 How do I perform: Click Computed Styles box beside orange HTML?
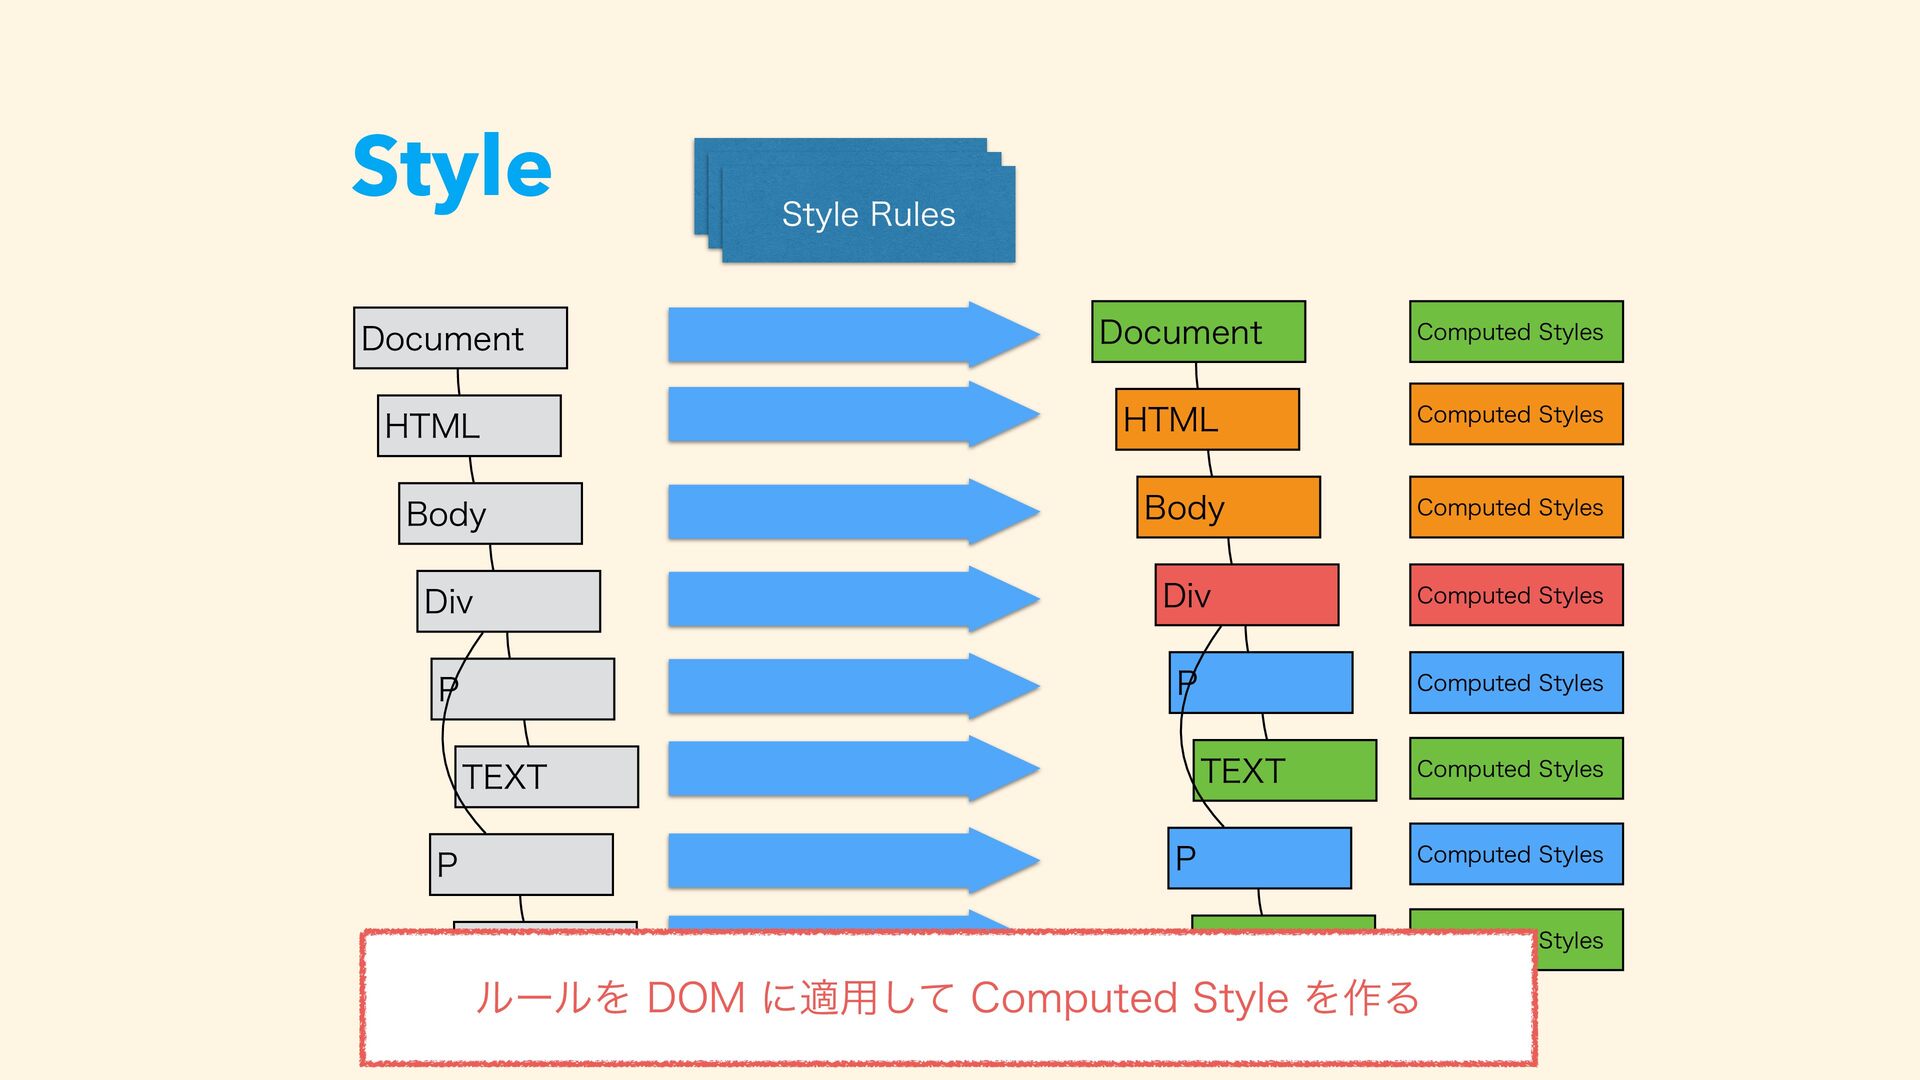tap(1516, 414)
